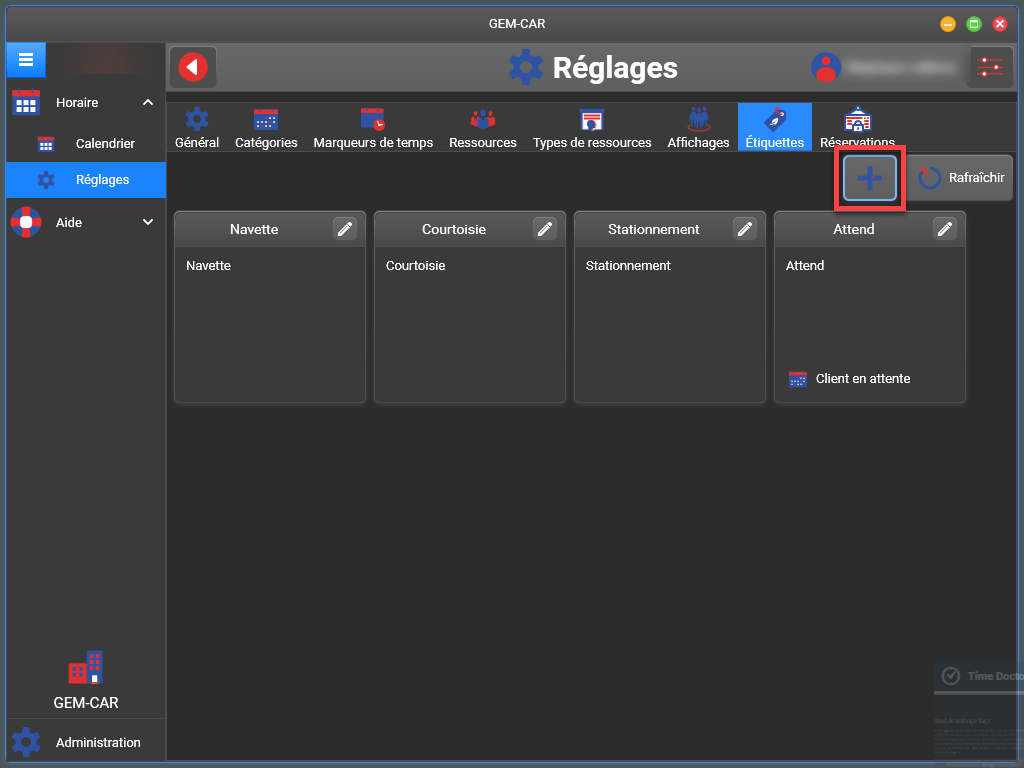Select the Étiquettes tab
This screenshot has width=1024, height=768.
coord(775,128)
